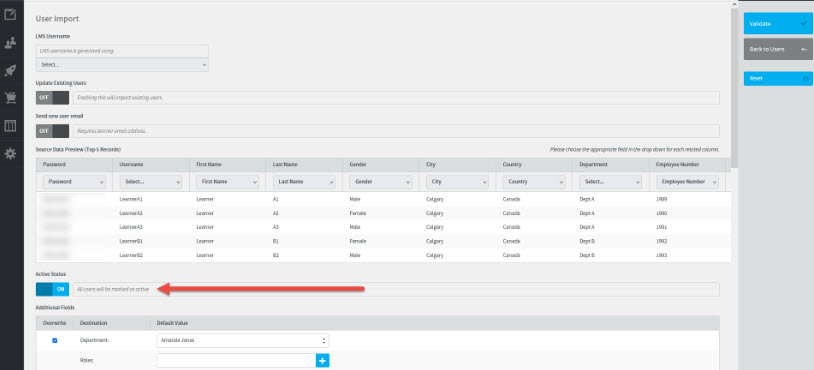
Task: Click the Default Value header in Additional Fields
Action: coord(172,323)
